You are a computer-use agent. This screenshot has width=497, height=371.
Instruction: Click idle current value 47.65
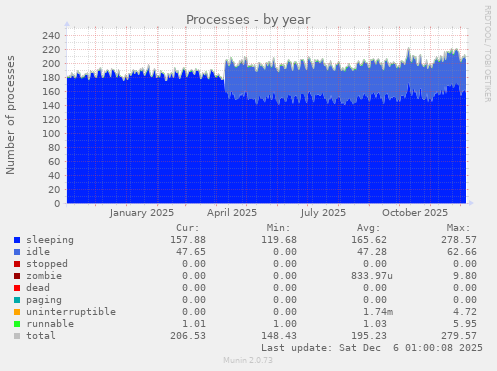tap(191, 252)
